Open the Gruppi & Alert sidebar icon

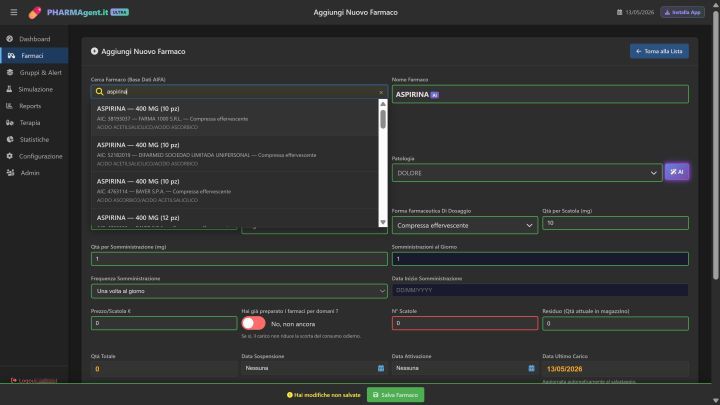pyautogui.click(x=10, y=73)
